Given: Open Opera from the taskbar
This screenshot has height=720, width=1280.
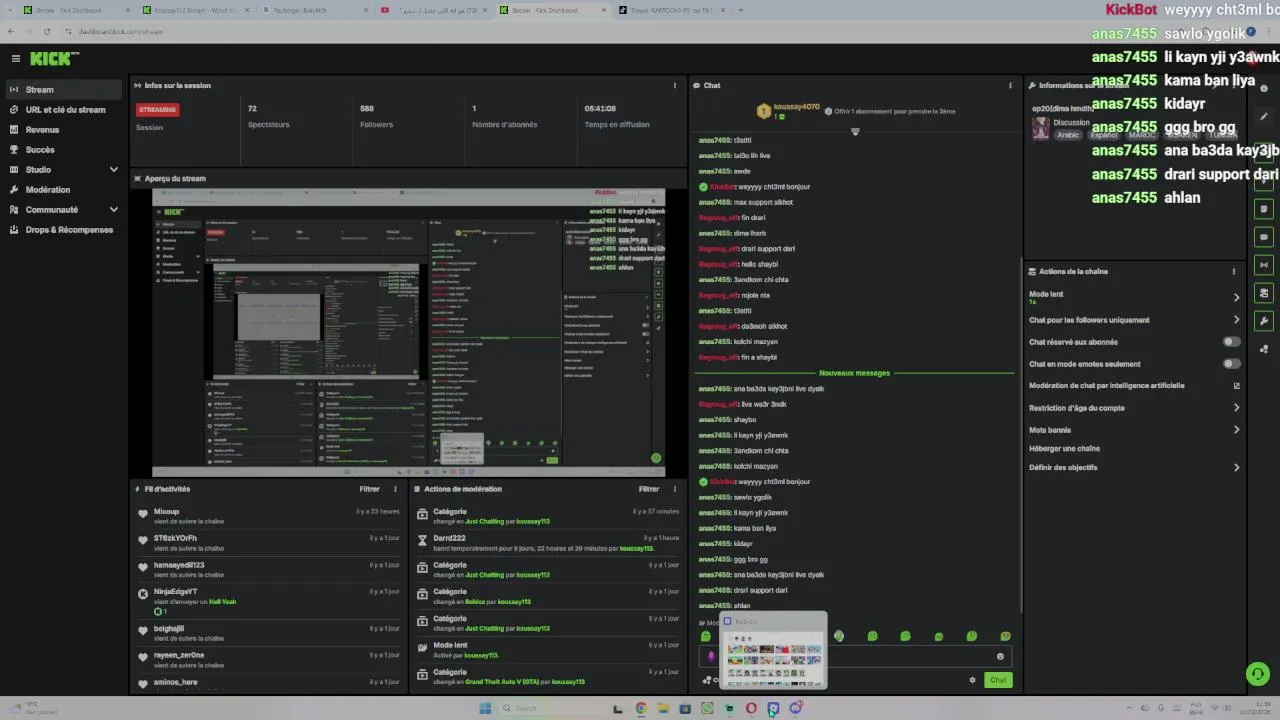Looking at the screenshot, I should [751, 708].
